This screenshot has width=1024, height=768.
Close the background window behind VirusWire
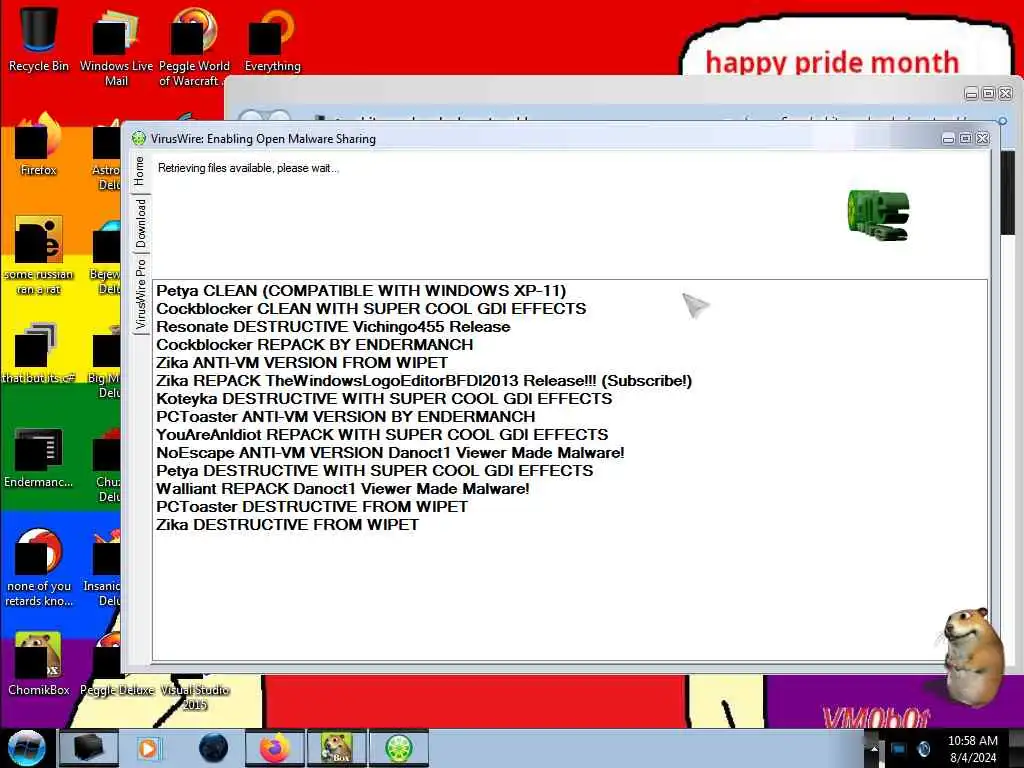pyautogui.click(x=1006, y=93)
